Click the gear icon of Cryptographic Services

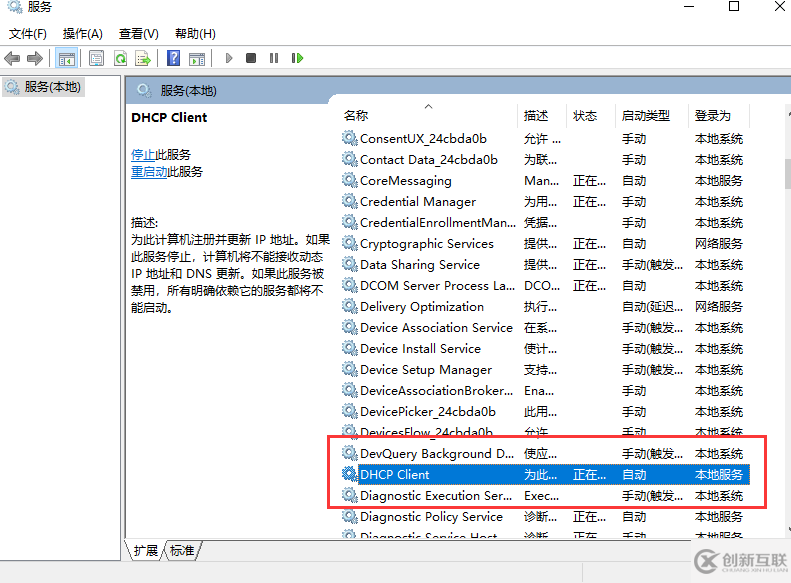pos(350,243)
